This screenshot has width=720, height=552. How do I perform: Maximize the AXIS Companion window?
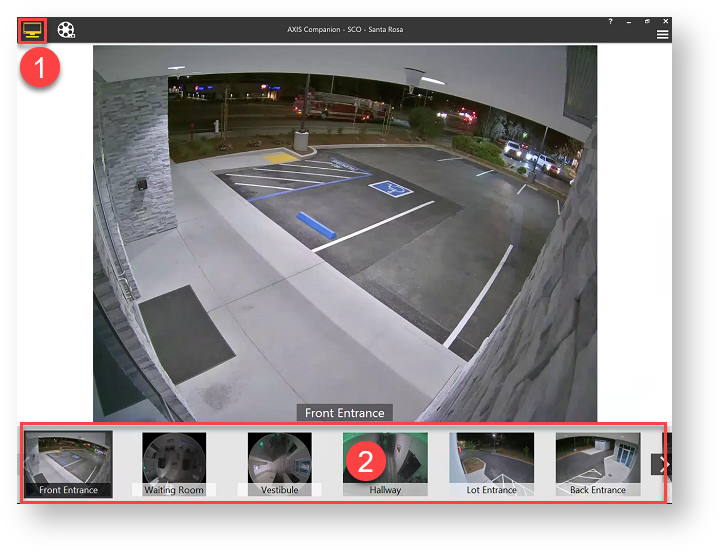647,21
